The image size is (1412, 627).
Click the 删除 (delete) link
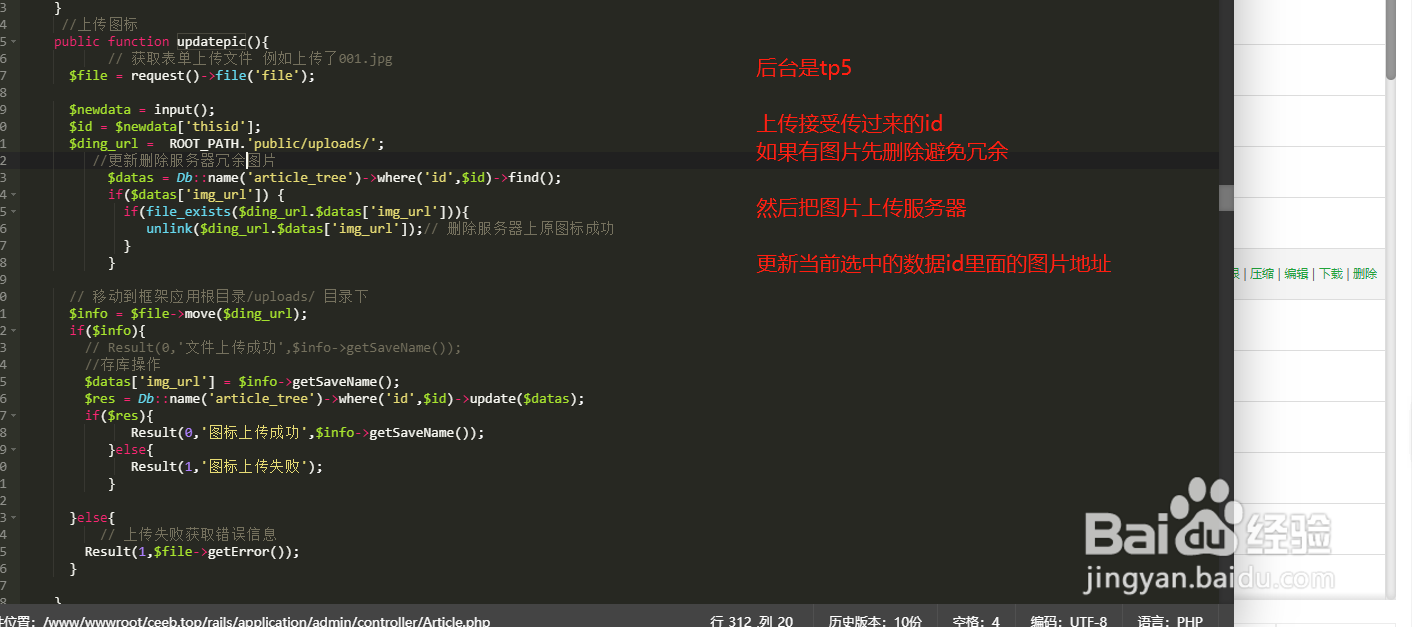1364,274
